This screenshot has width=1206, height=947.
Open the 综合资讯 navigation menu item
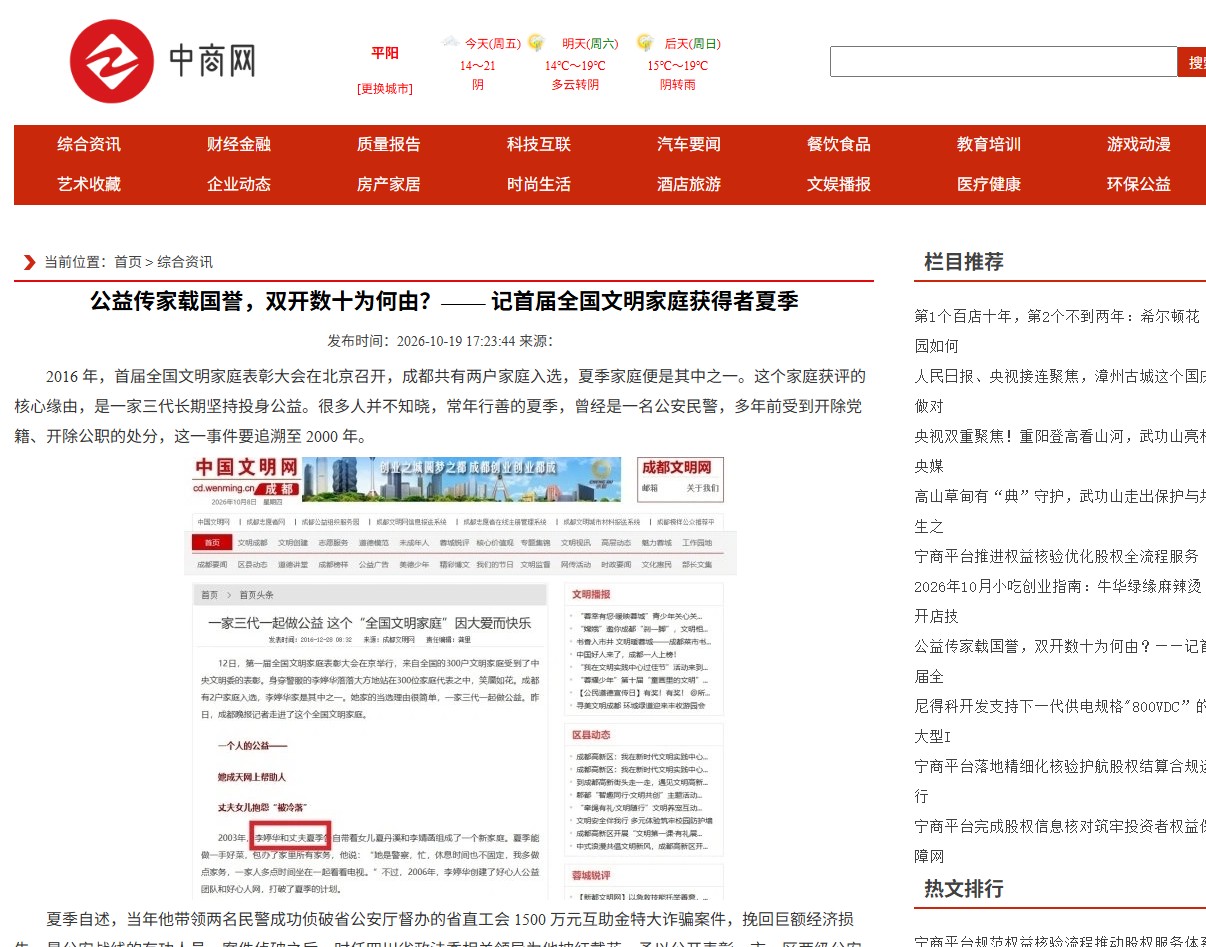pos(89,144)
